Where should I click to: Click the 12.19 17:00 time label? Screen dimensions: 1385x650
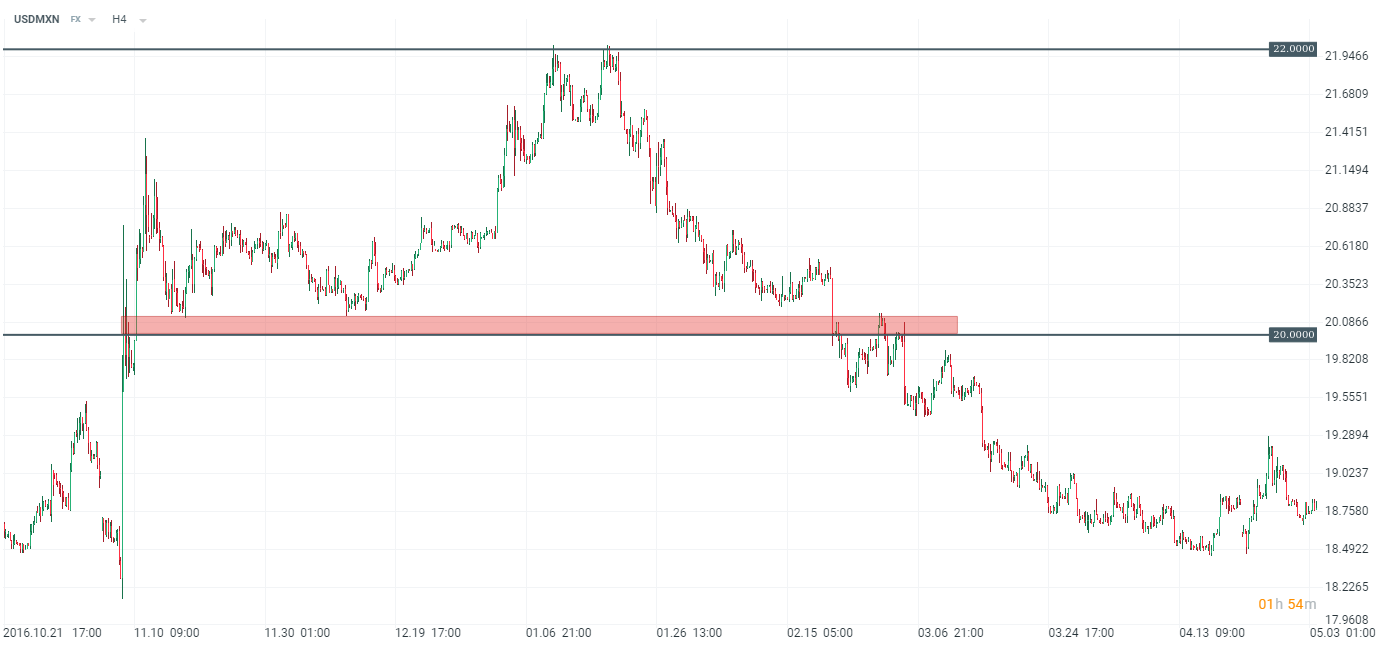(428, 633)
